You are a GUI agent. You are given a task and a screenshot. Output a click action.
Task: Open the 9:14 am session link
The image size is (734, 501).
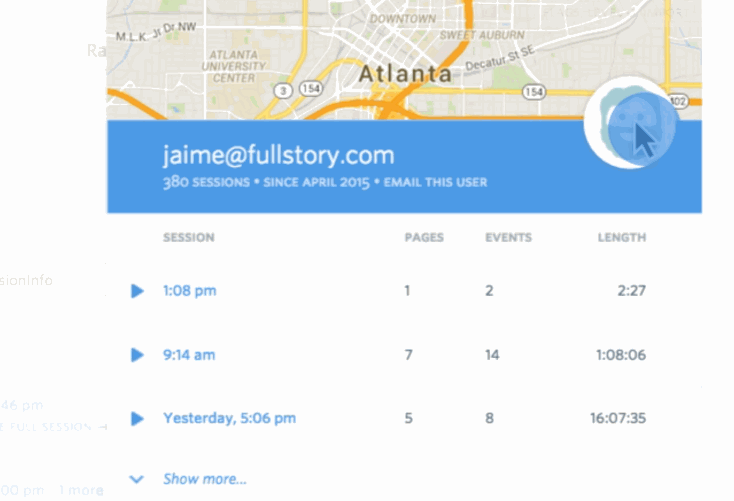(189, 355)
